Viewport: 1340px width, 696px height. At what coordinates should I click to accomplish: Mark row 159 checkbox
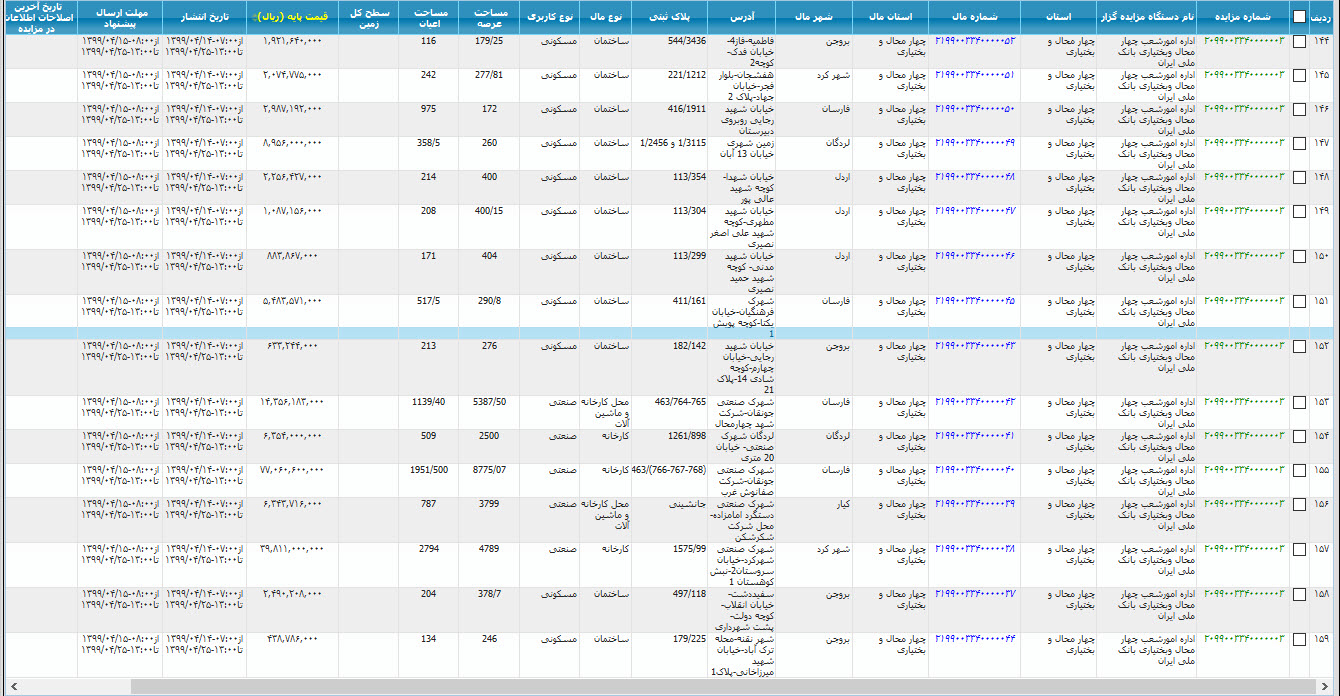1298,638
